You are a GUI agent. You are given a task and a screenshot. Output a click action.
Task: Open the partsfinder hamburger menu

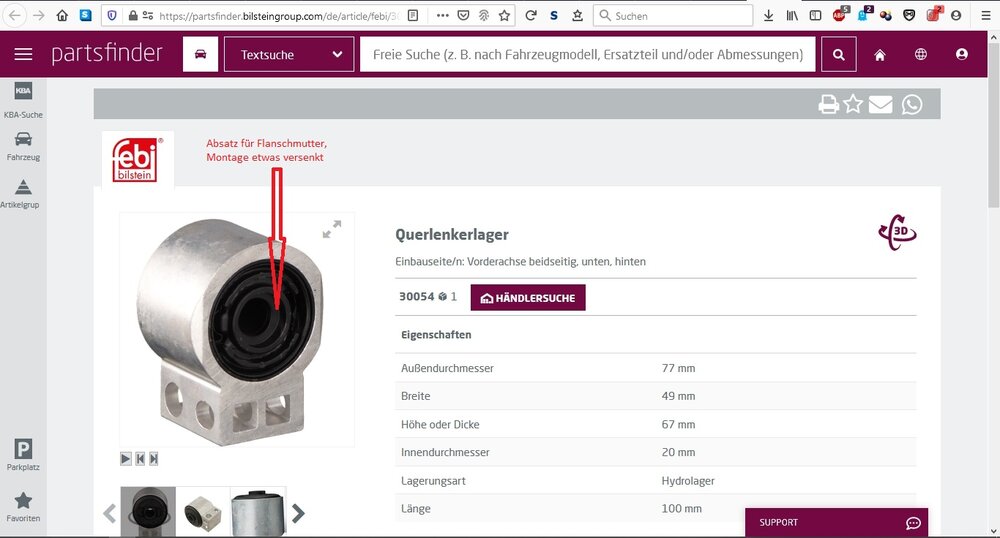tap(23, 54)
